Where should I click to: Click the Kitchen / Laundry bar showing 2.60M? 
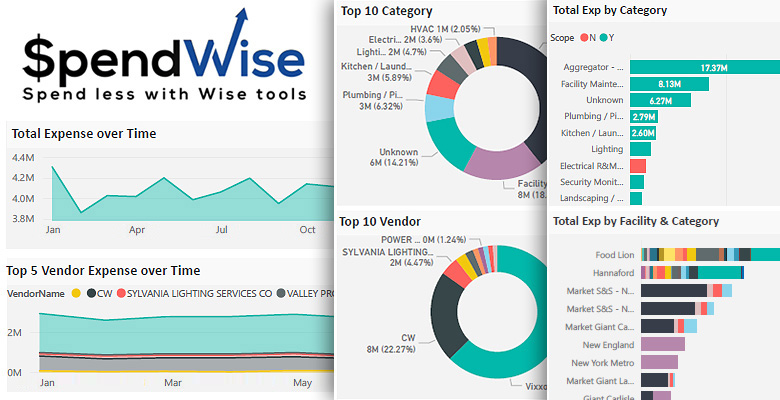pos(643,133)
